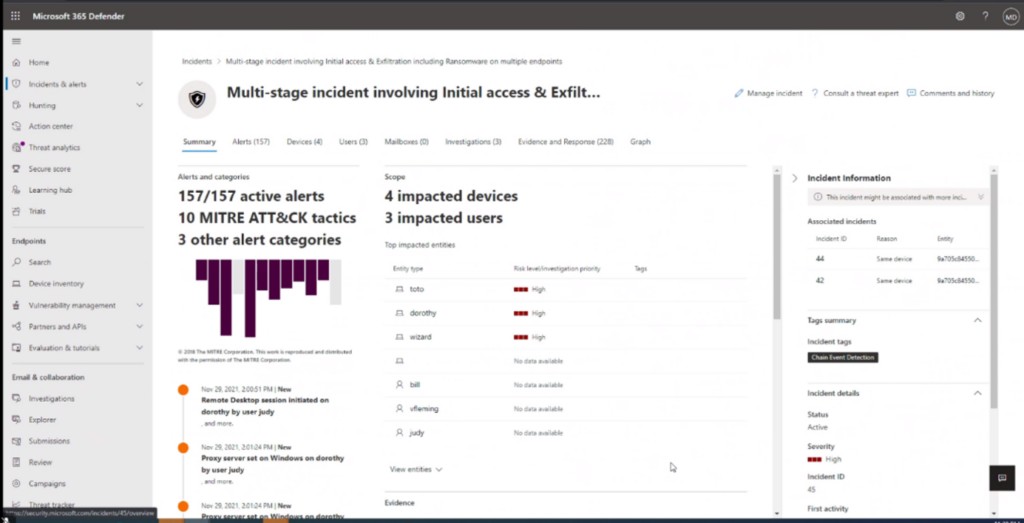This screenshot has height=523, width=1024.
Task: Open associated incident ID 42
Action: pos(820,280)
